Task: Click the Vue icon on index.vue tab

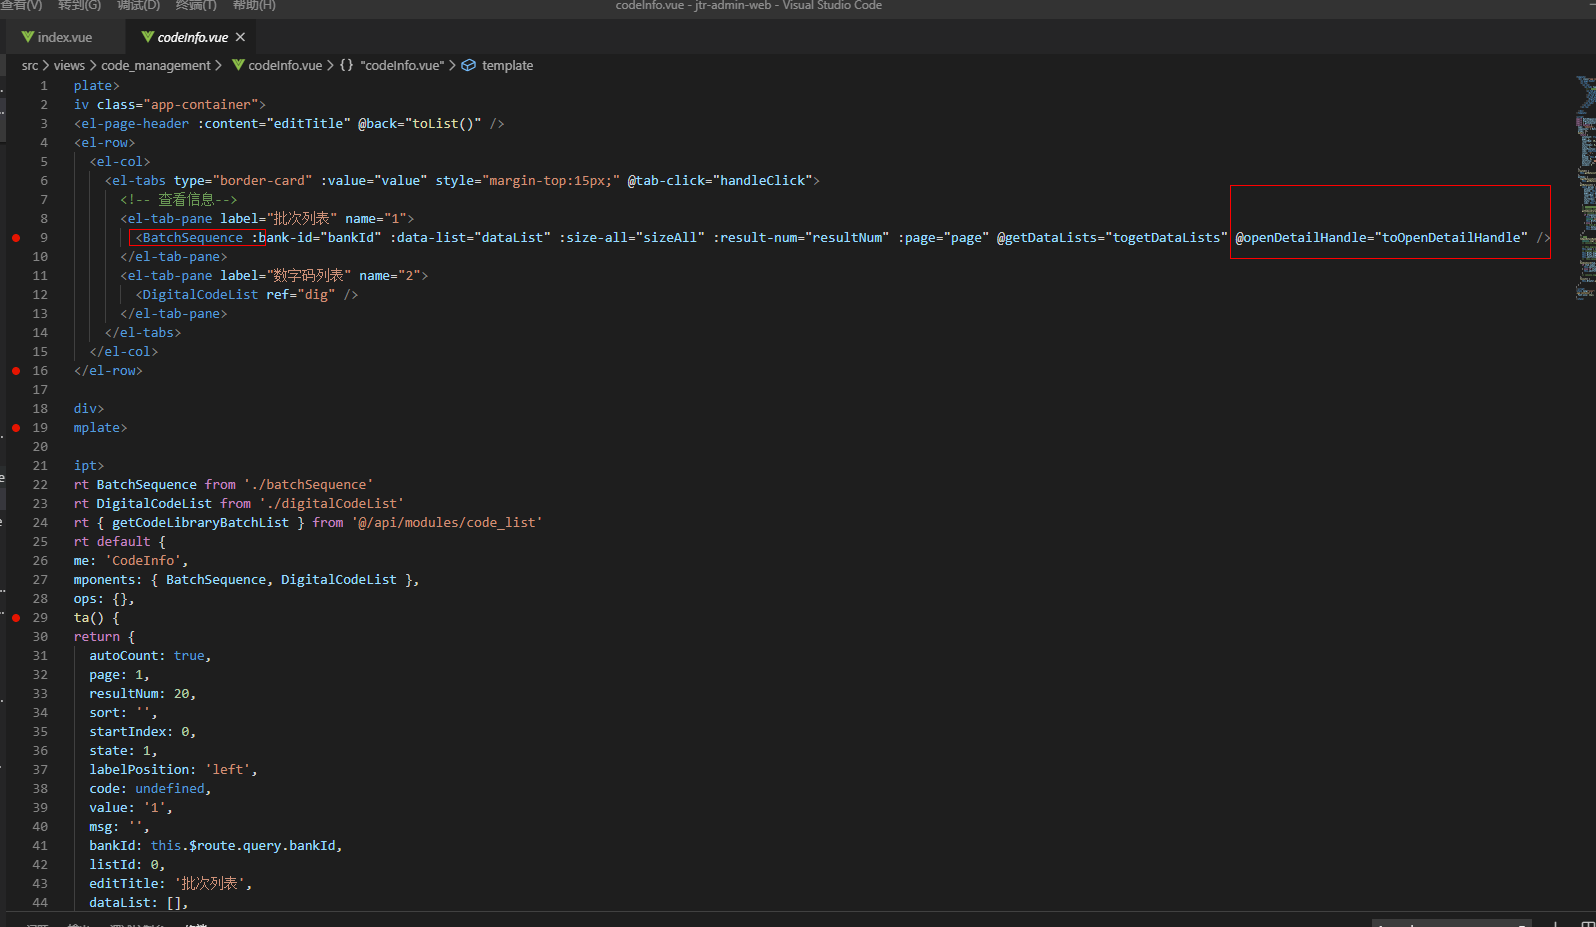Action: pos(28,37)
